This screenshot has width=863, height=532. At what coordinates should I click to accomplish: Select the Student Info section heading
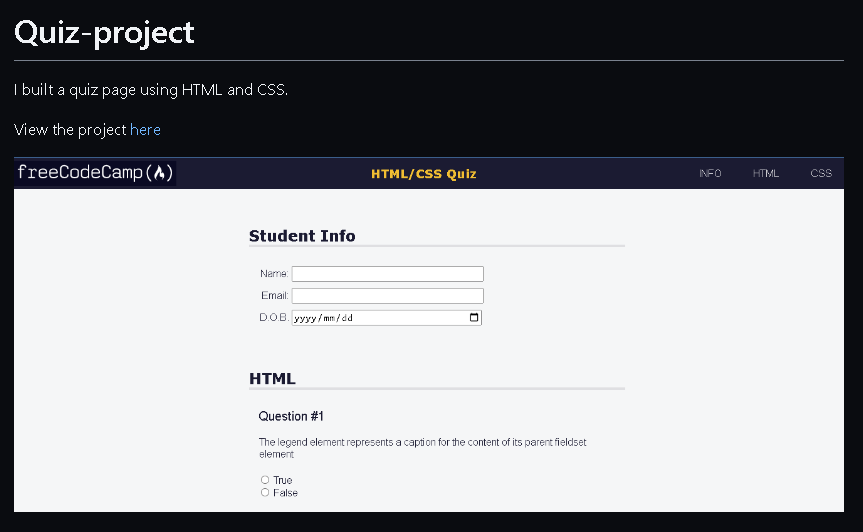(x=302, y=236)
